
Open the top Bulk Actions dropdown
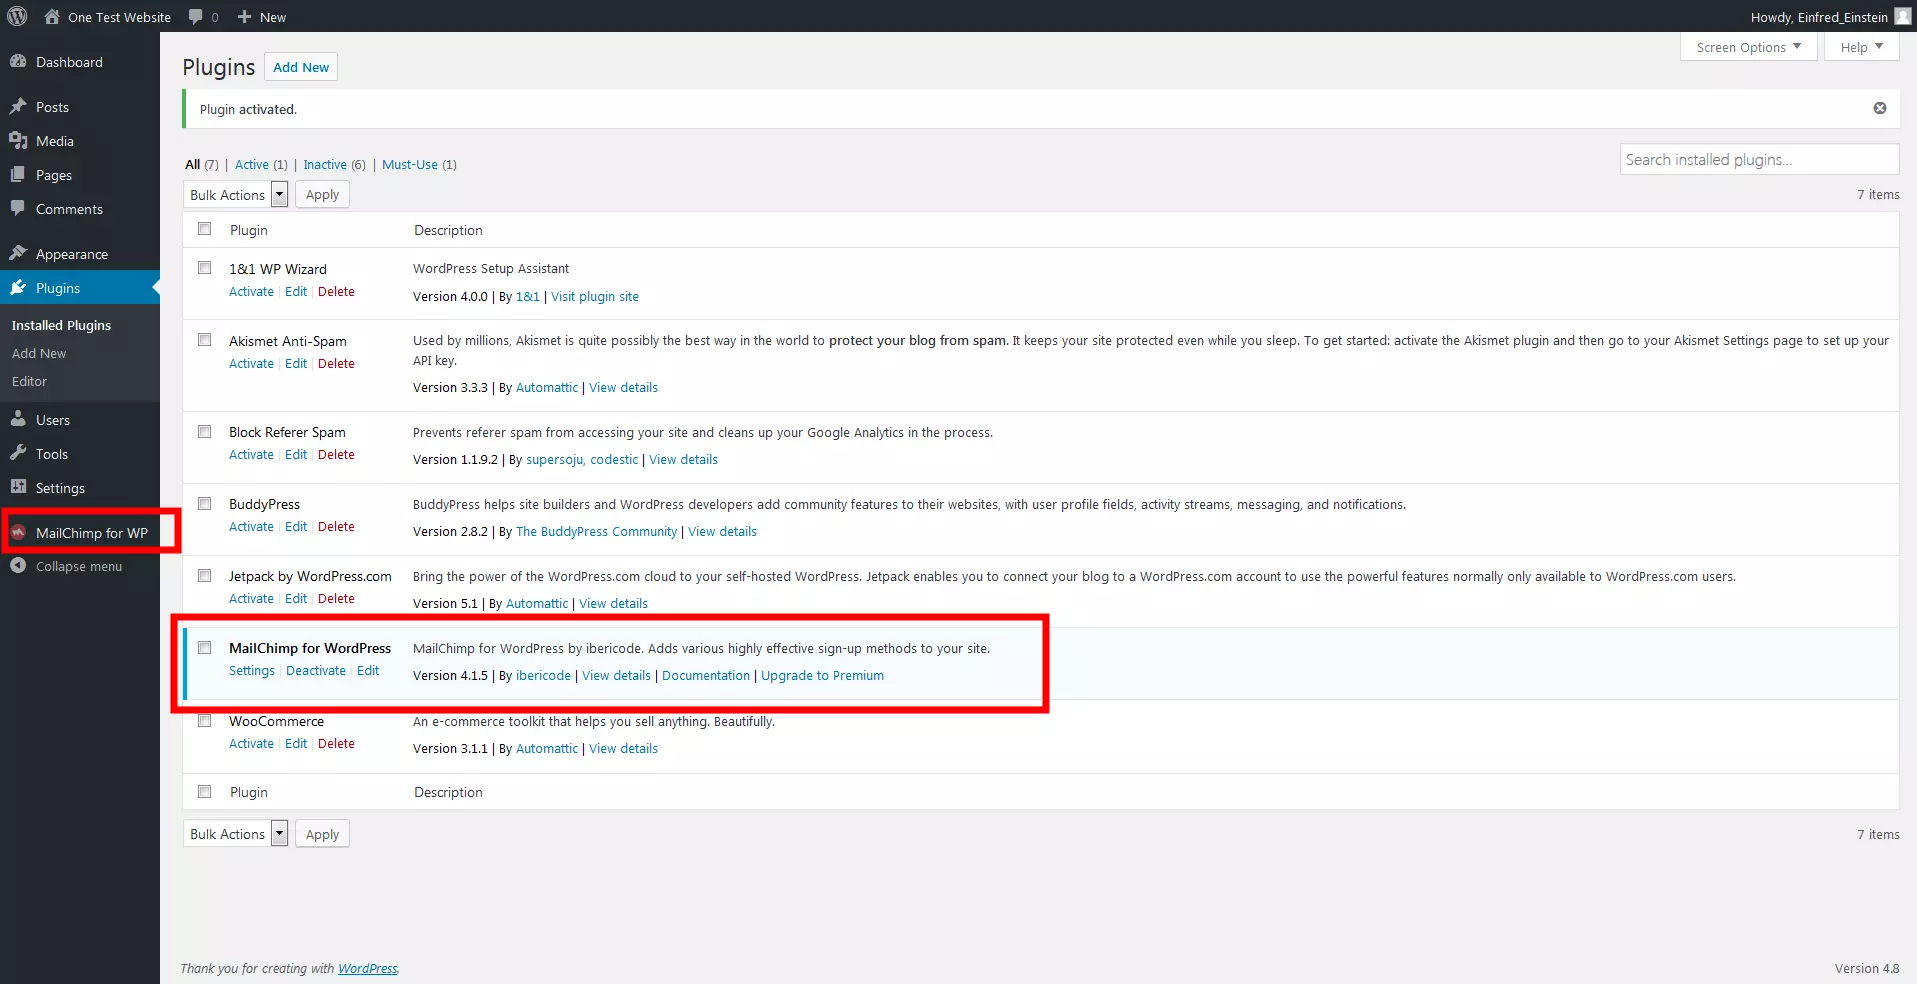(x=237, y=195)
